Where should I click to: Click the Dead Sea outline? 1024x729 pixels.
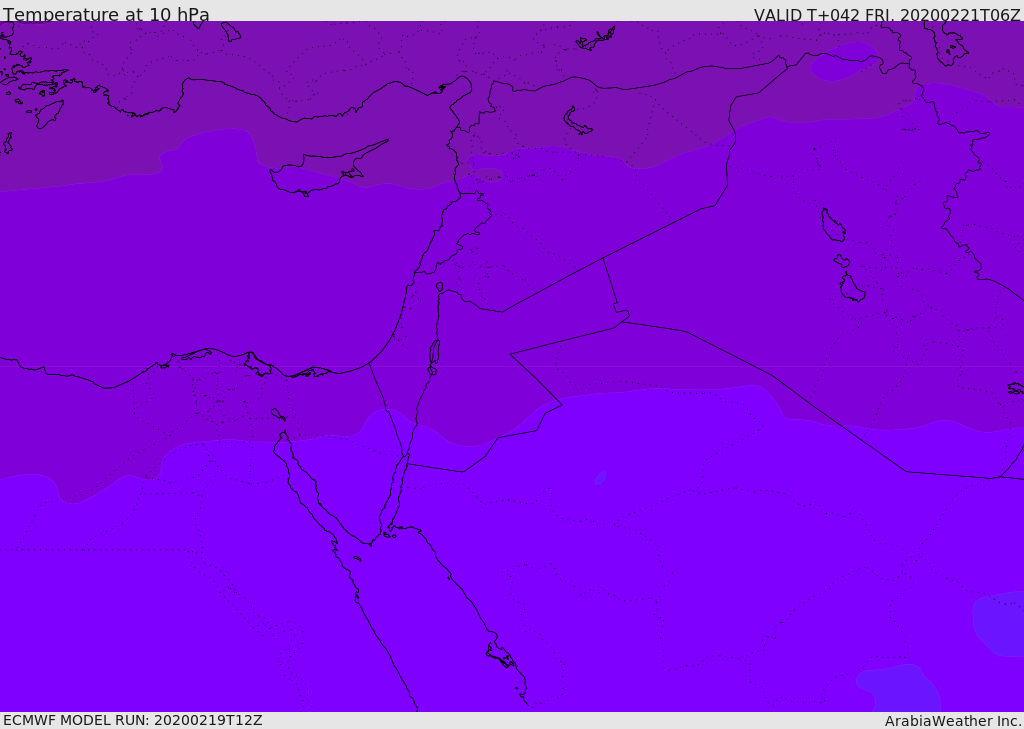[x=434, y=352]
